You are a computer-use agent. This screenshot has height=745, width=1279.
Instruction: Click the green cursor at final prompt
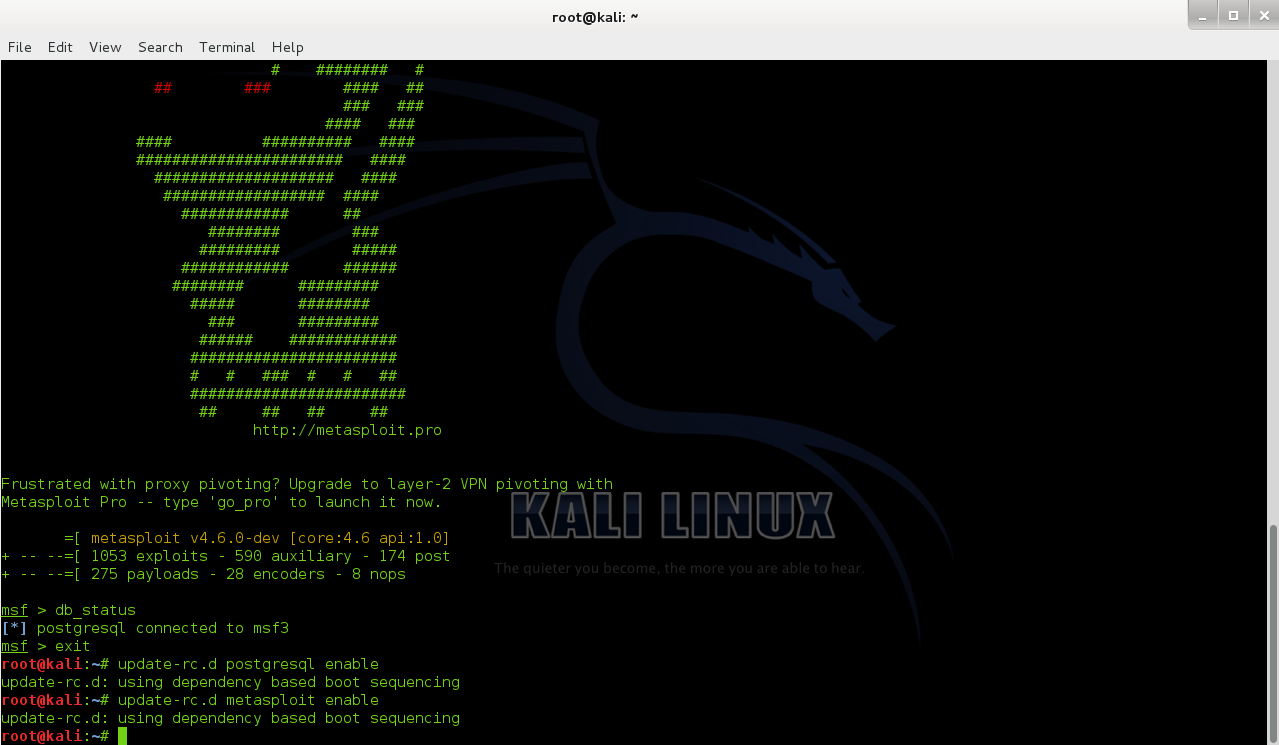click(123, 736)
